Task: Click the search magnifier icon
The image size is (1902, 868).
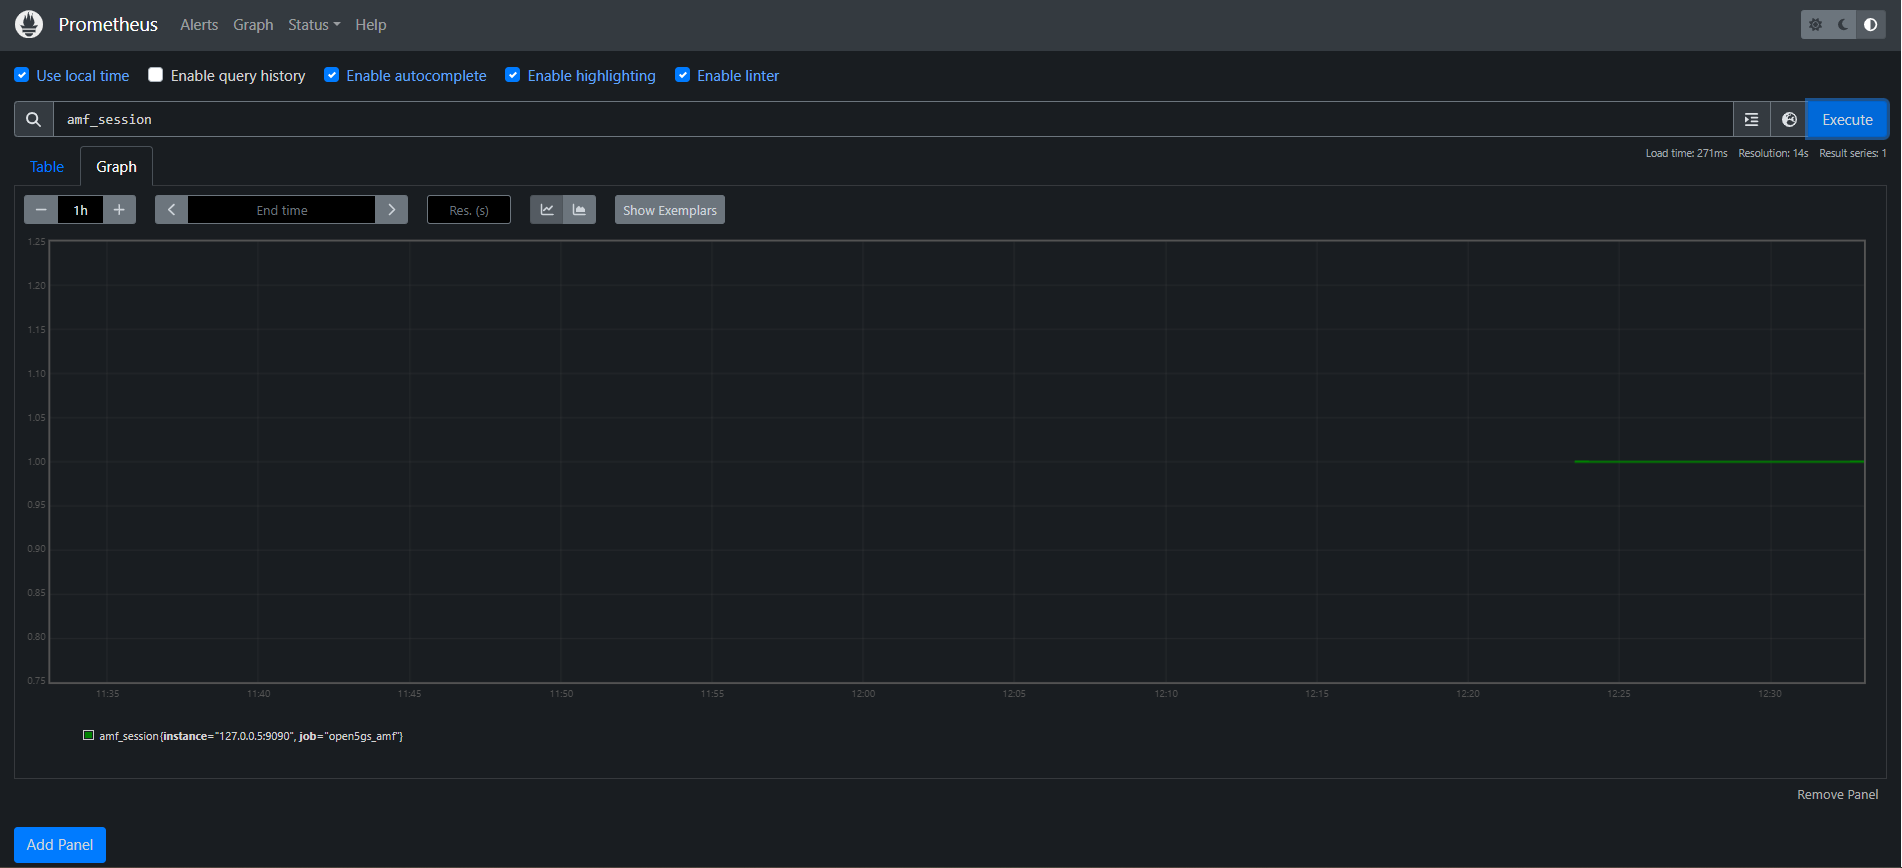Action: [x=34, y=120]
